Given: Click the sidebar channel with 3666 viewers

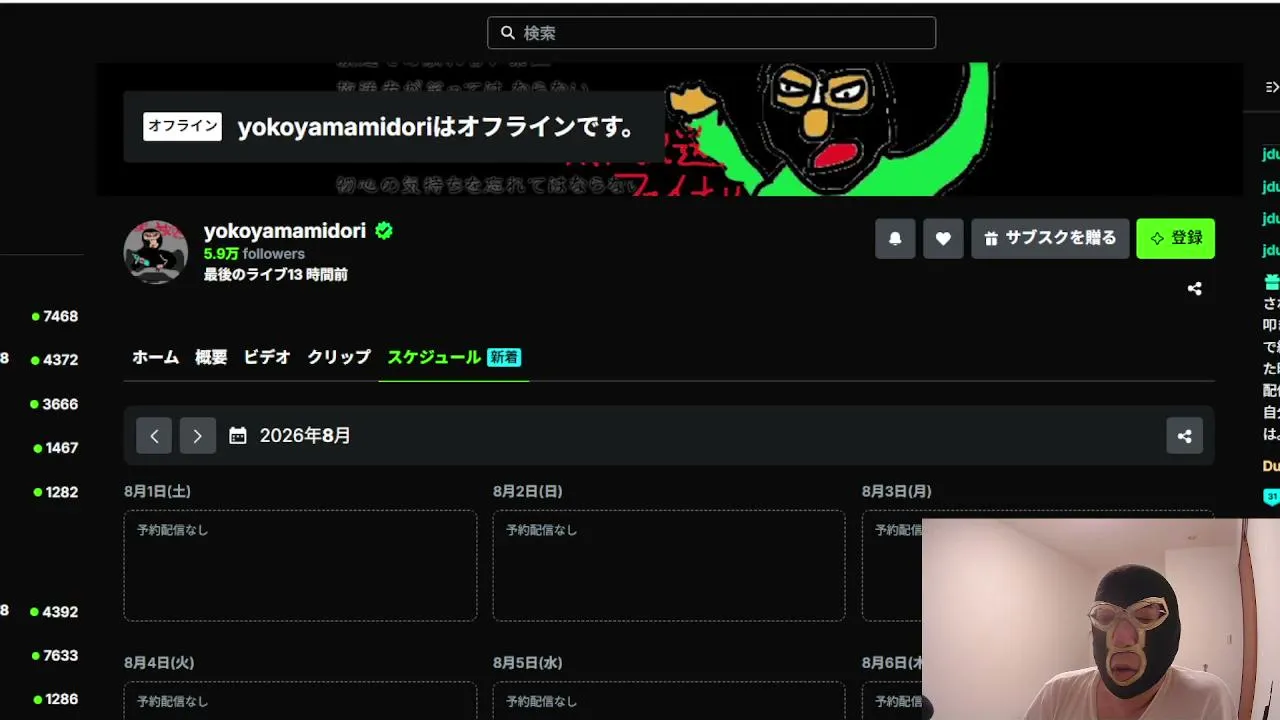Looking at the screenshot, I should [x=54, y=404].
